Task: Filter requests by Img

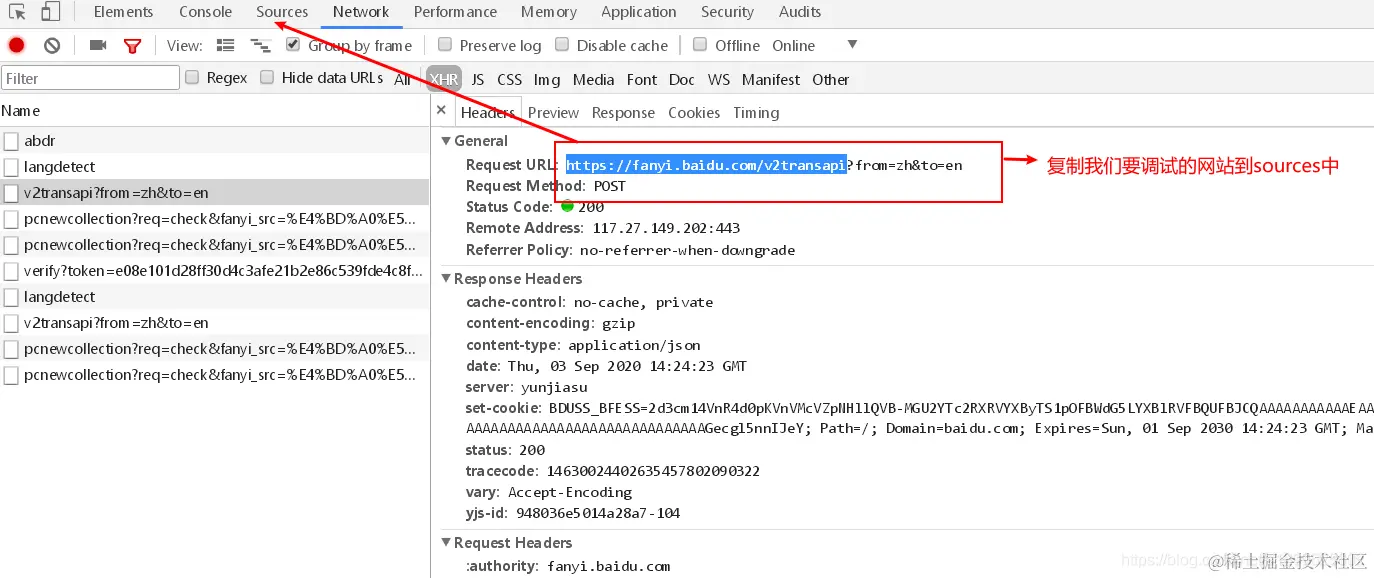Action: tap(547, 79)
